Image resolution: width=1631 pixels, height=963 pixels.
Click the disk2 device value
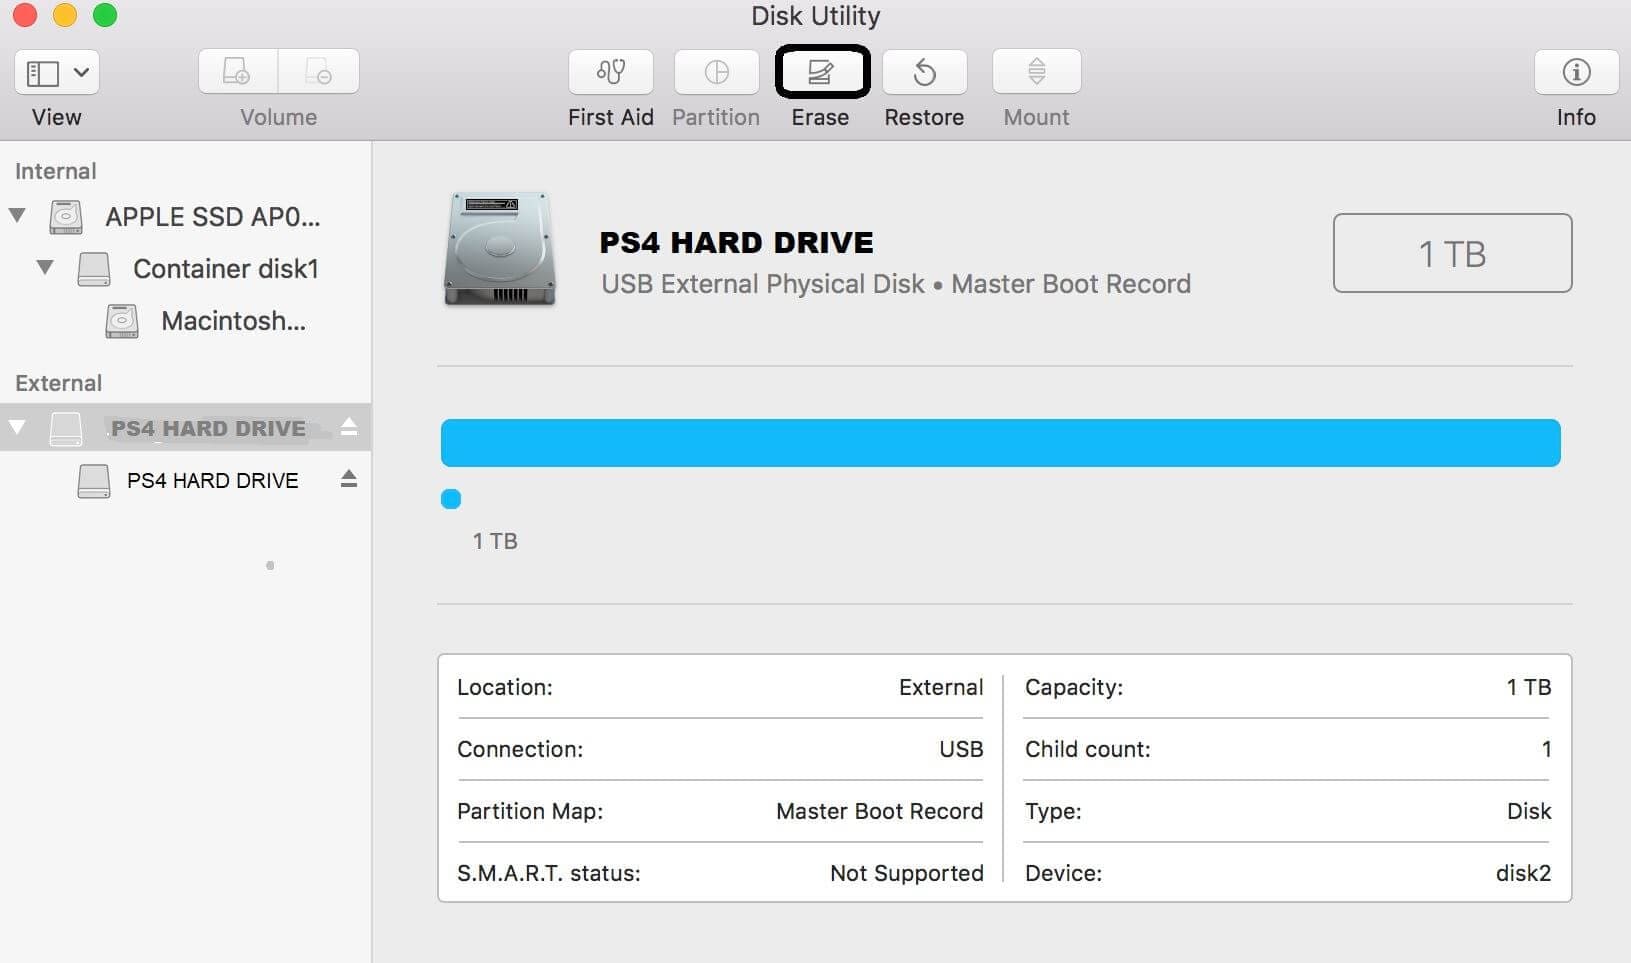pyautogui.click(x=1523, y=873)
